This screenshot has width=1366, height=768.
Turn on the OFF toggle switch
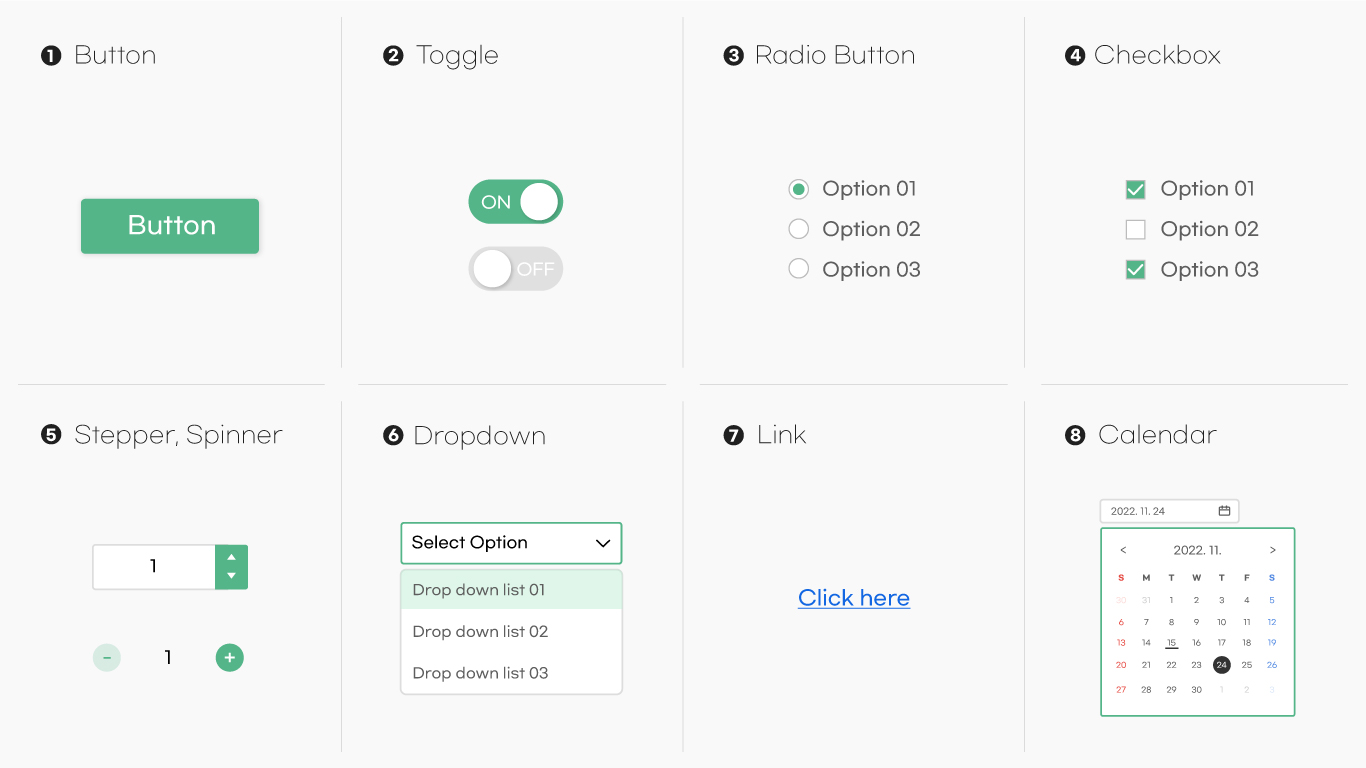pos(516,269)
